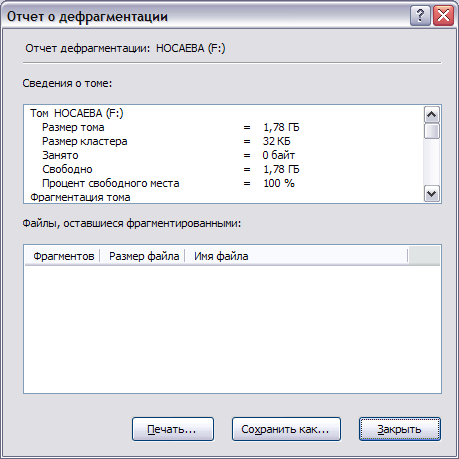Click the scrollbar thumb in volume info list

click(x=432, y=131)
